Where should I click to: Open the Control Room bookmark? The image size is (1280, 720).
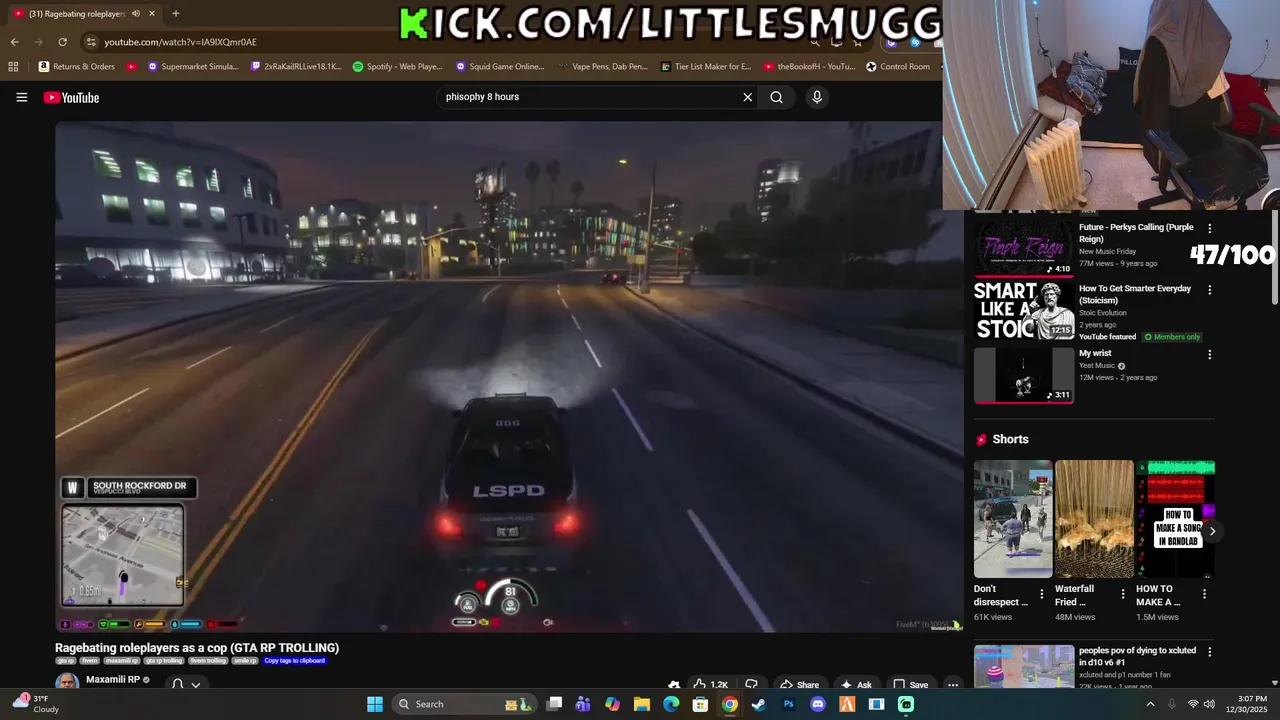(x=898, y=67)
